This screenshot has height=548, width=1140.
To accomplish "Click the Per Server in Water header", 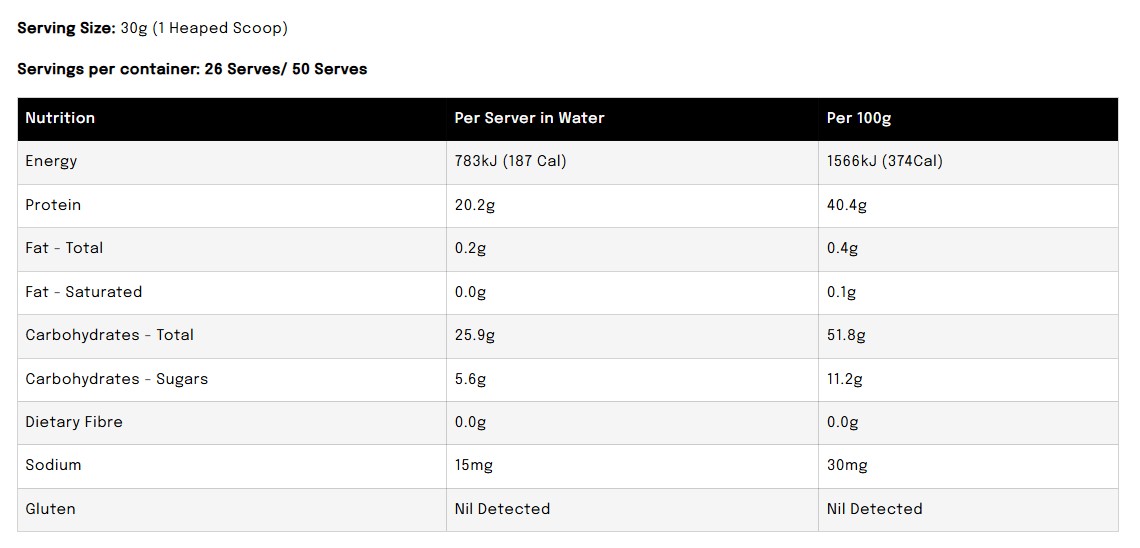I will click(x=529, y=118).
